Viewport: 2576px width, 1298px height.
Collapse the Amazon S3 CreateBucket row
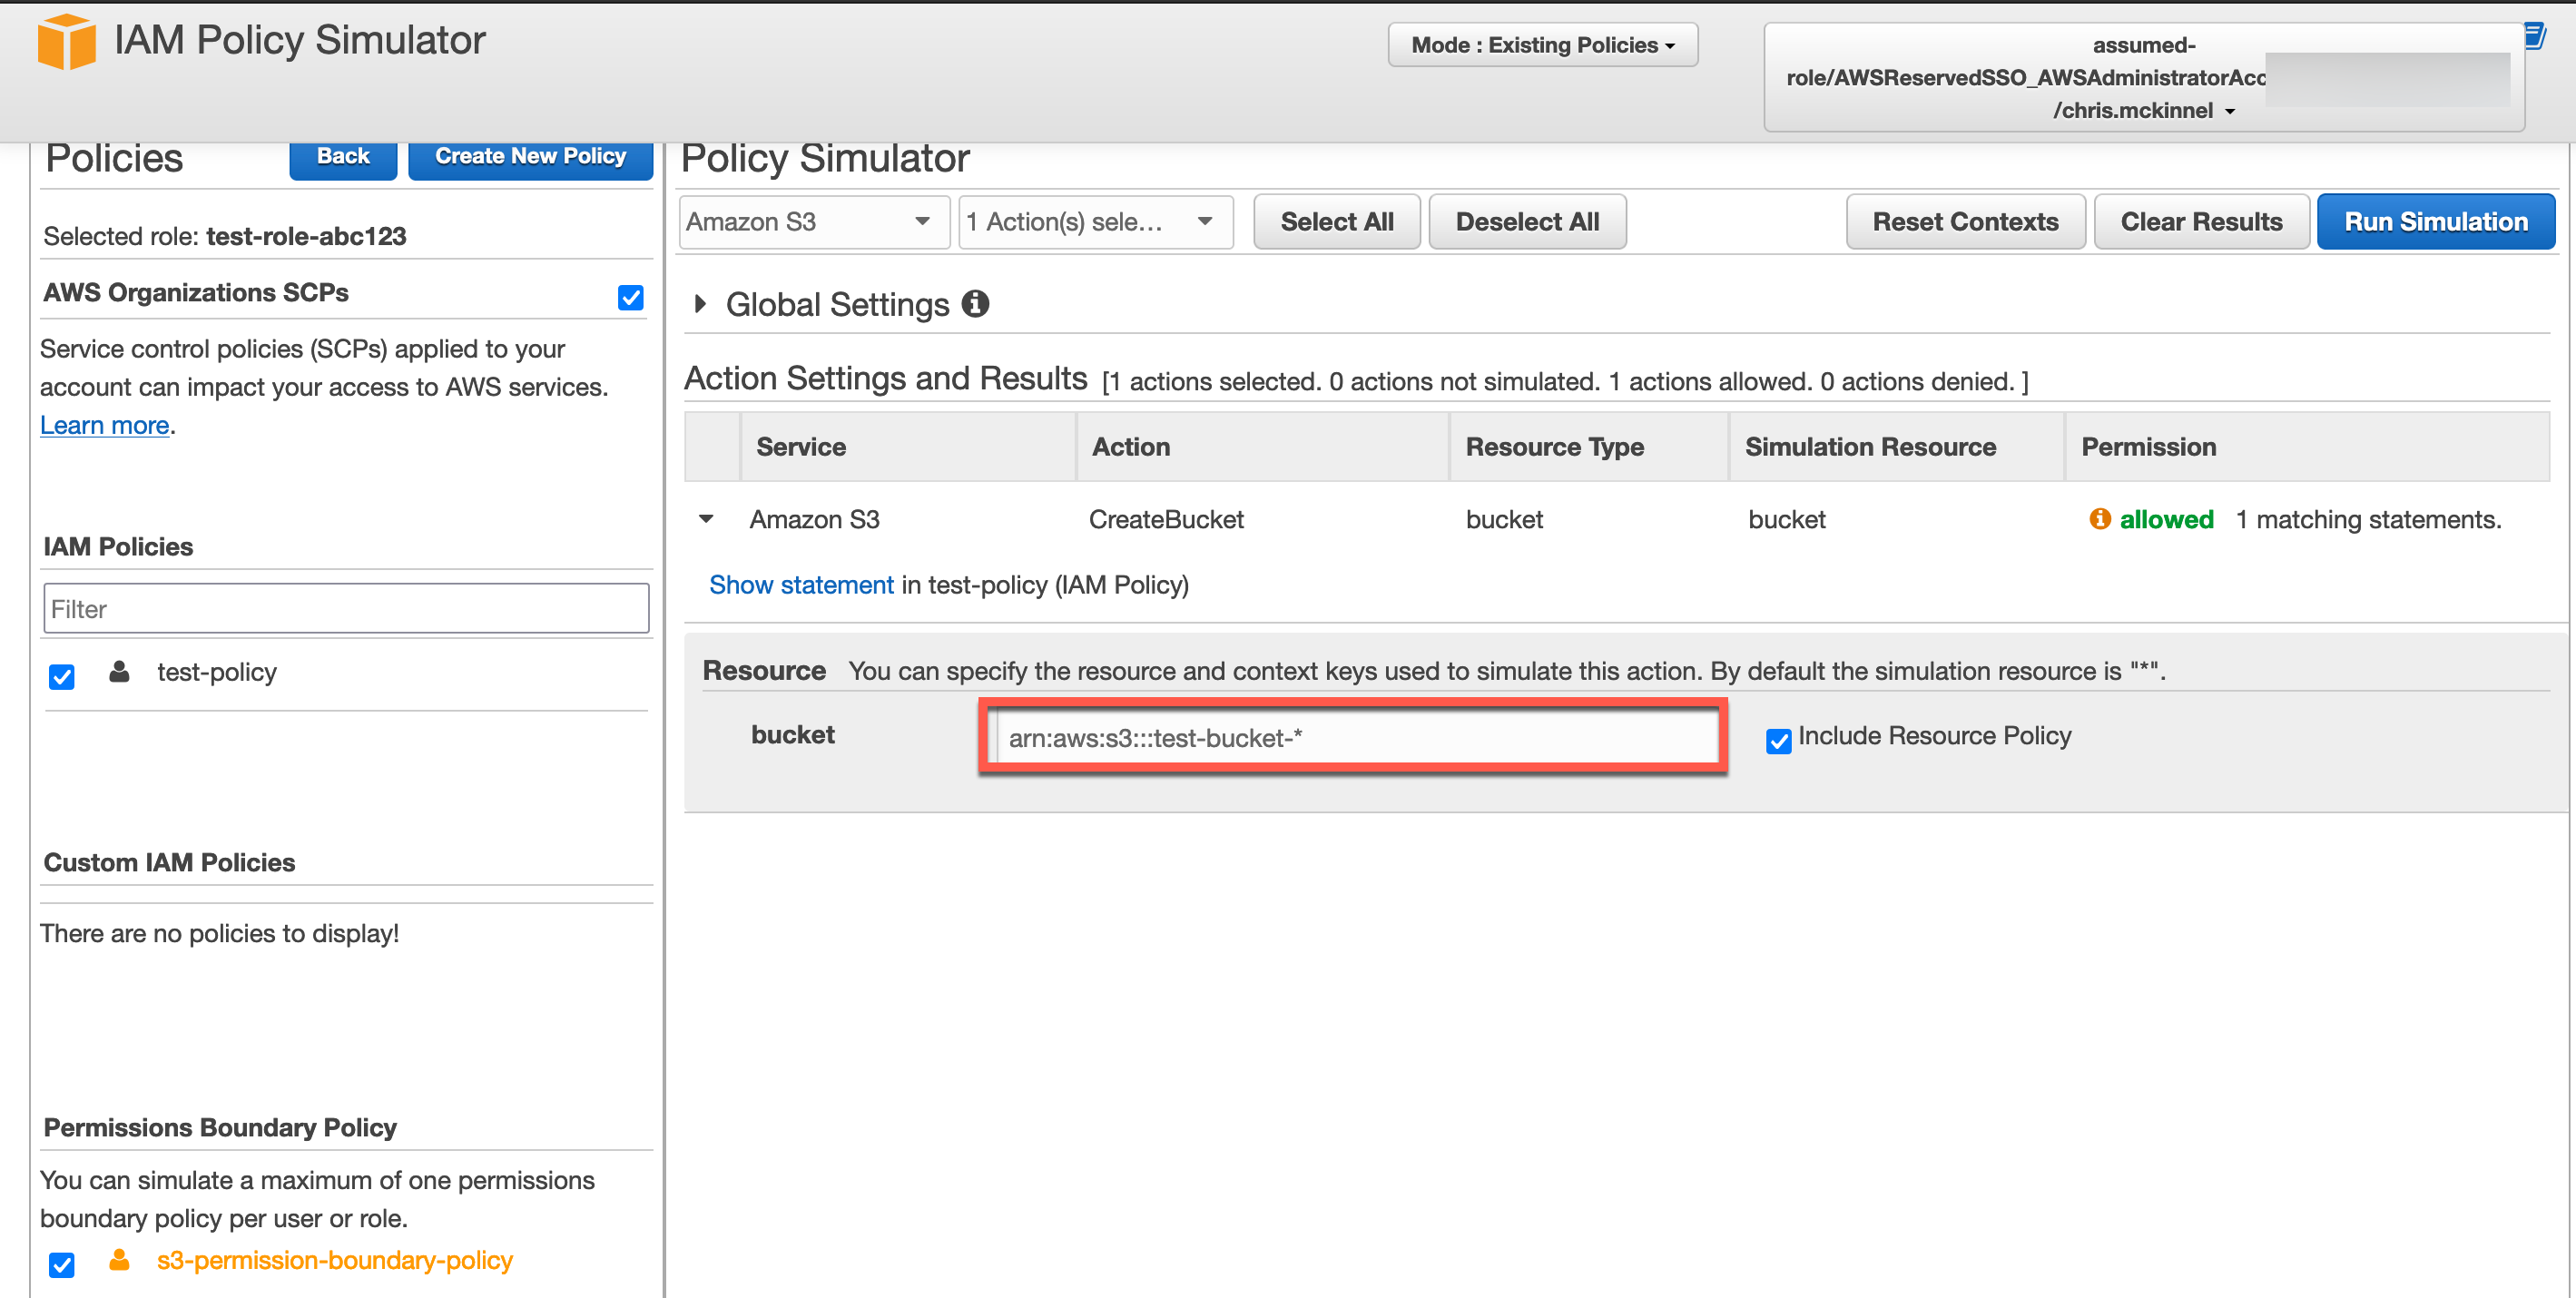point(706,518)
